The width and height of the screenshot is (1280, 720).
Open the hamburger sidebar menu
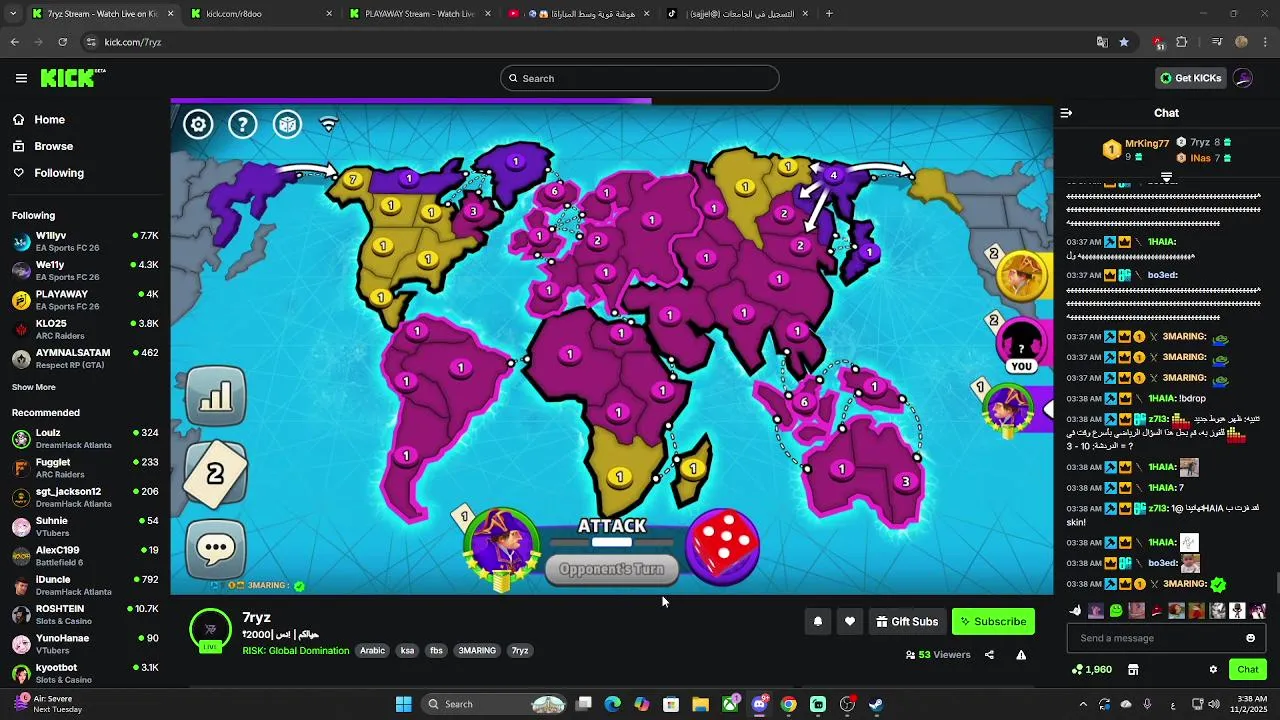pos(21,78)
